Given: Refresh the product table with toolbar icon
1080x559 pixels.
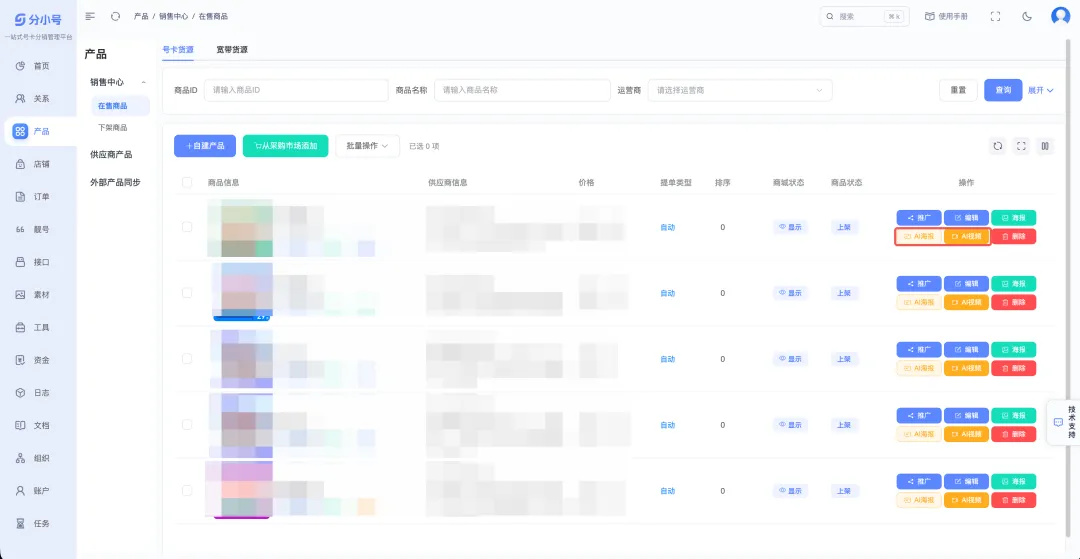Looking at the screenshot, I should (x=997, y=146).
